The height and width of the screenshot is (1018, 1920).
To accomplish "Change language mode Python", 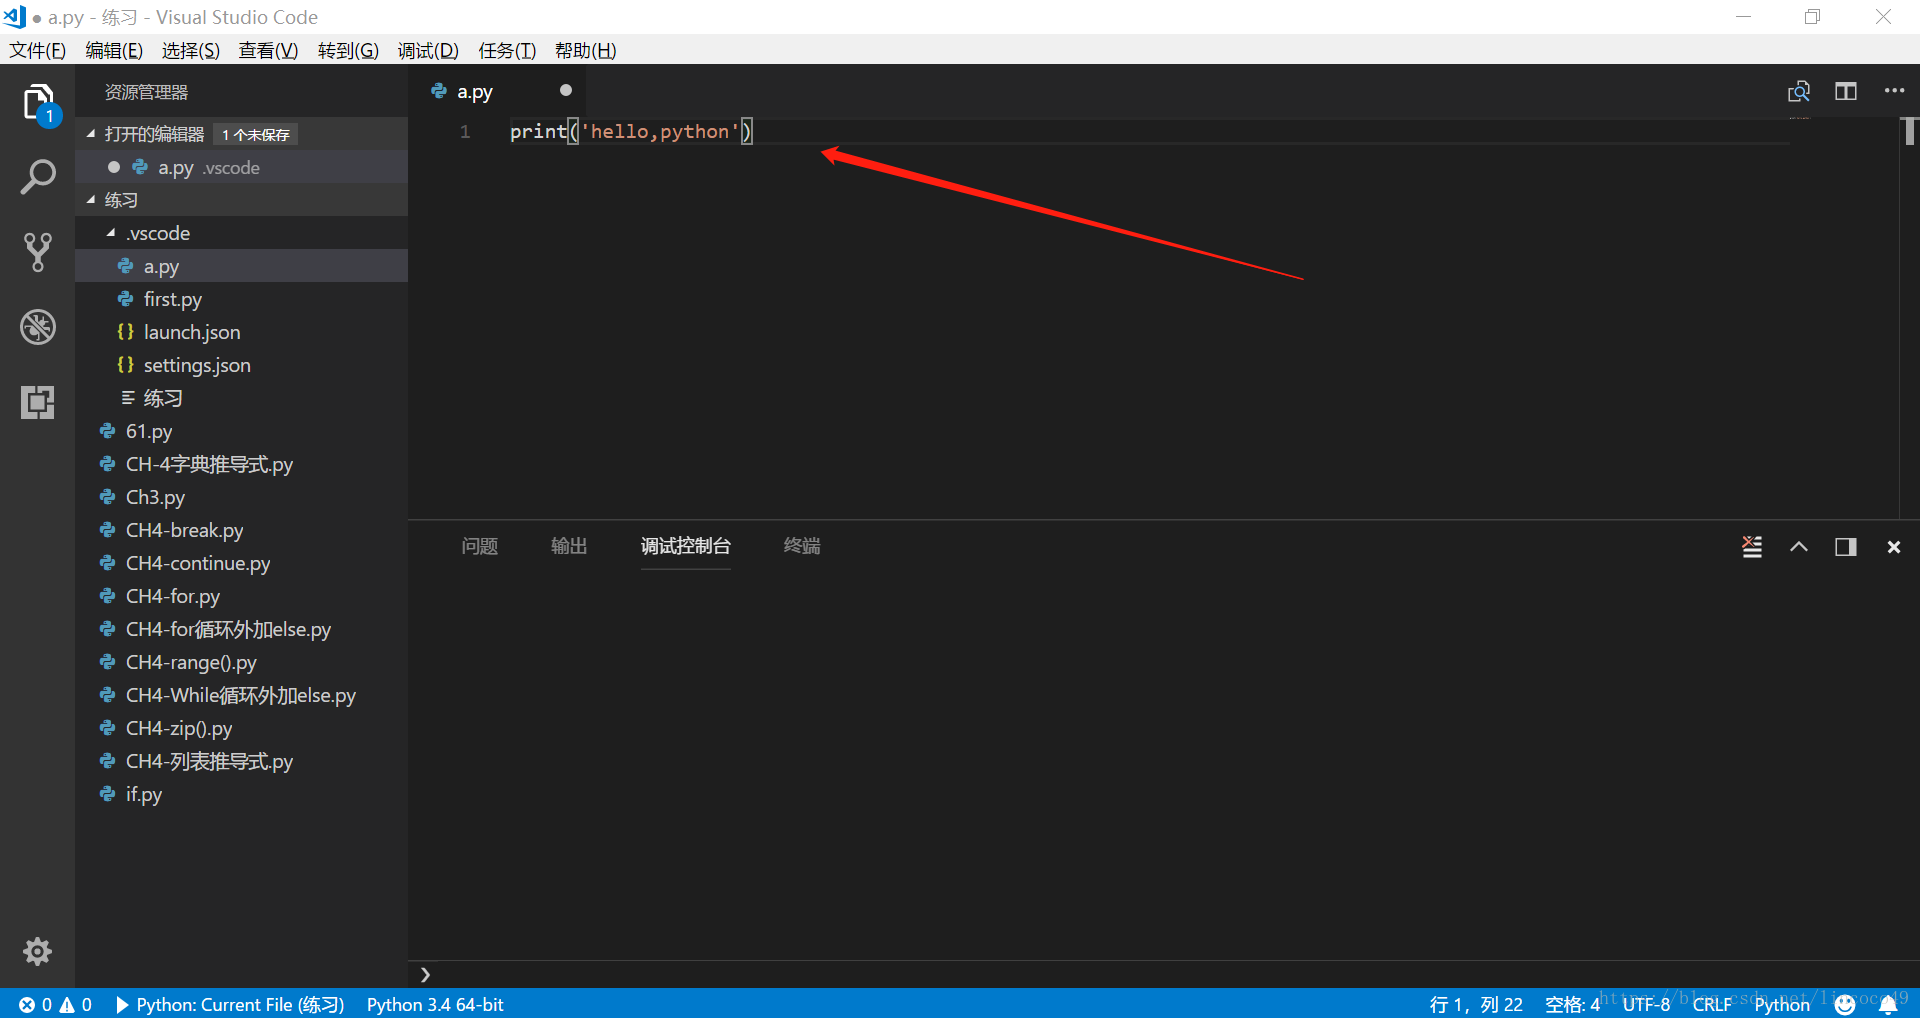I will pos(1782,1004).
